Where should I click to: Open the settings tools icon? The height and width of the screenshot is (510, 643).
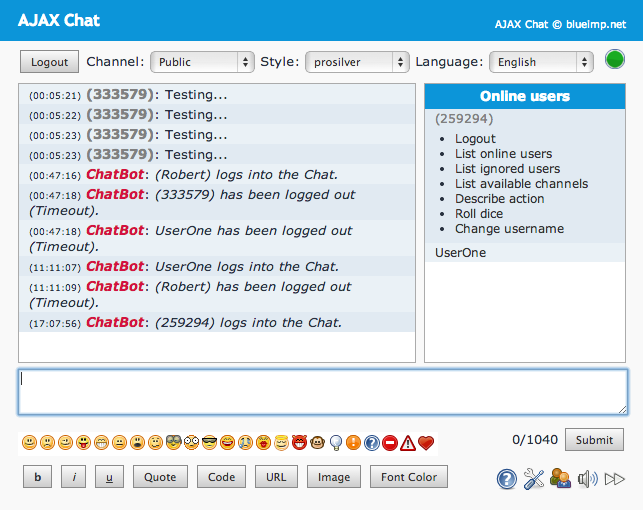(x=534, y=479)
